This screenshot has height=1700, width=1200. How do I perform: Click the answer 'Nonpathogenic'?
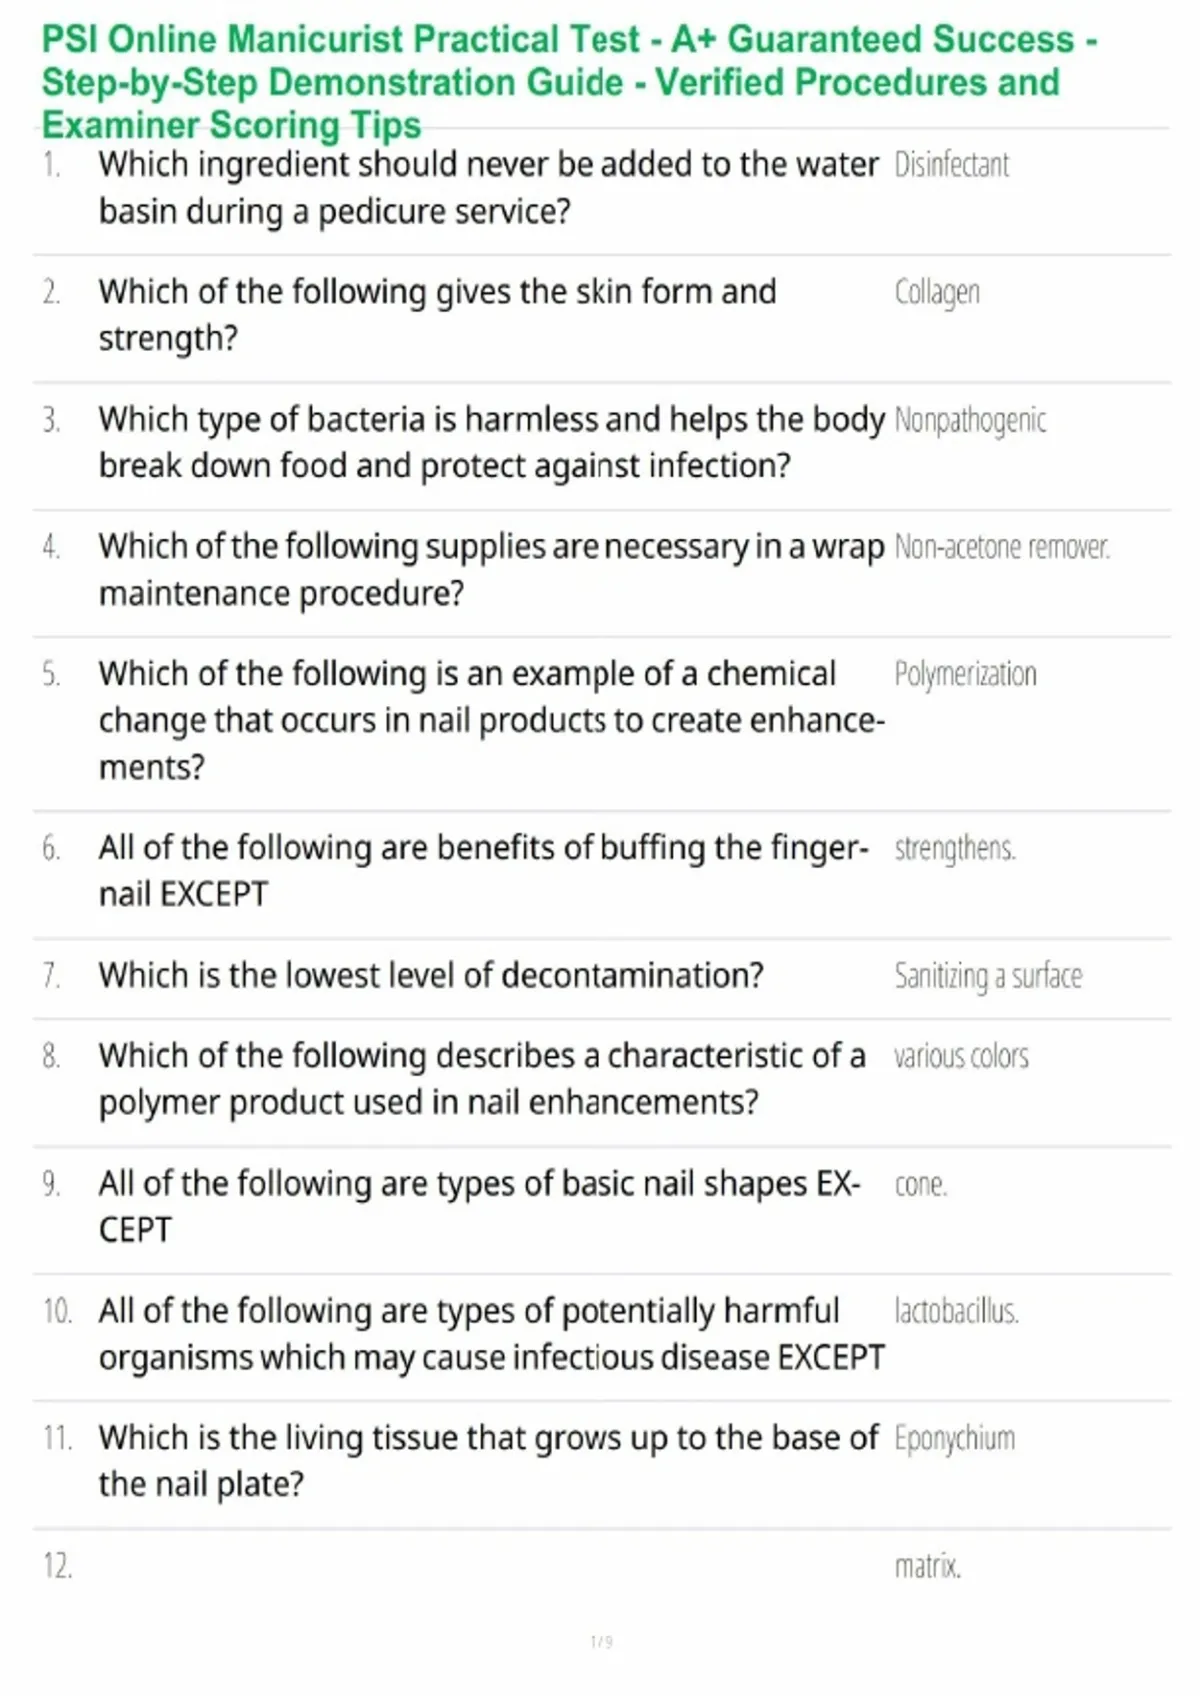pos(970,420)
